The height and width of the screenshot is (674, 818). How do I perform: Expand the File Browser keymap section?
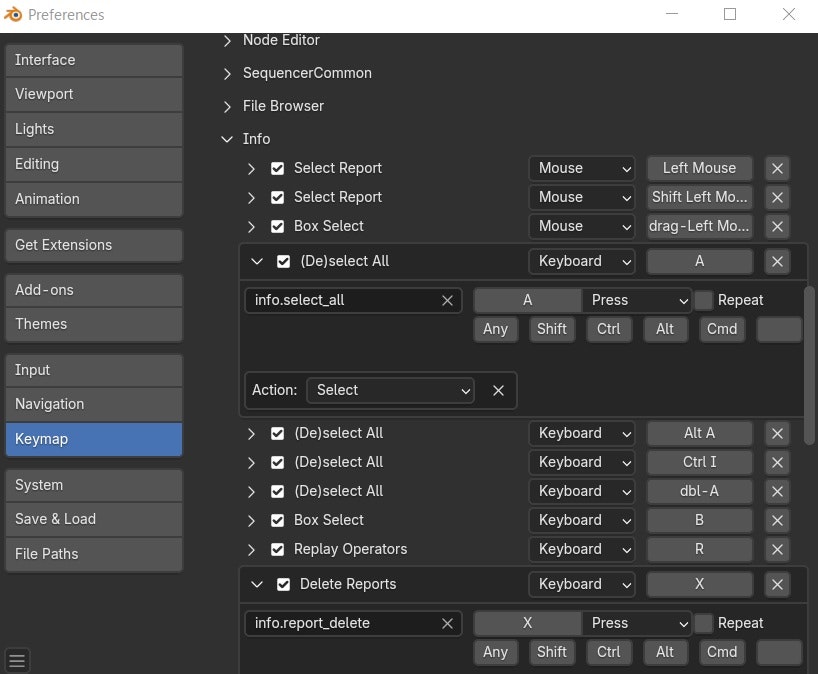(x=227, y=106)
